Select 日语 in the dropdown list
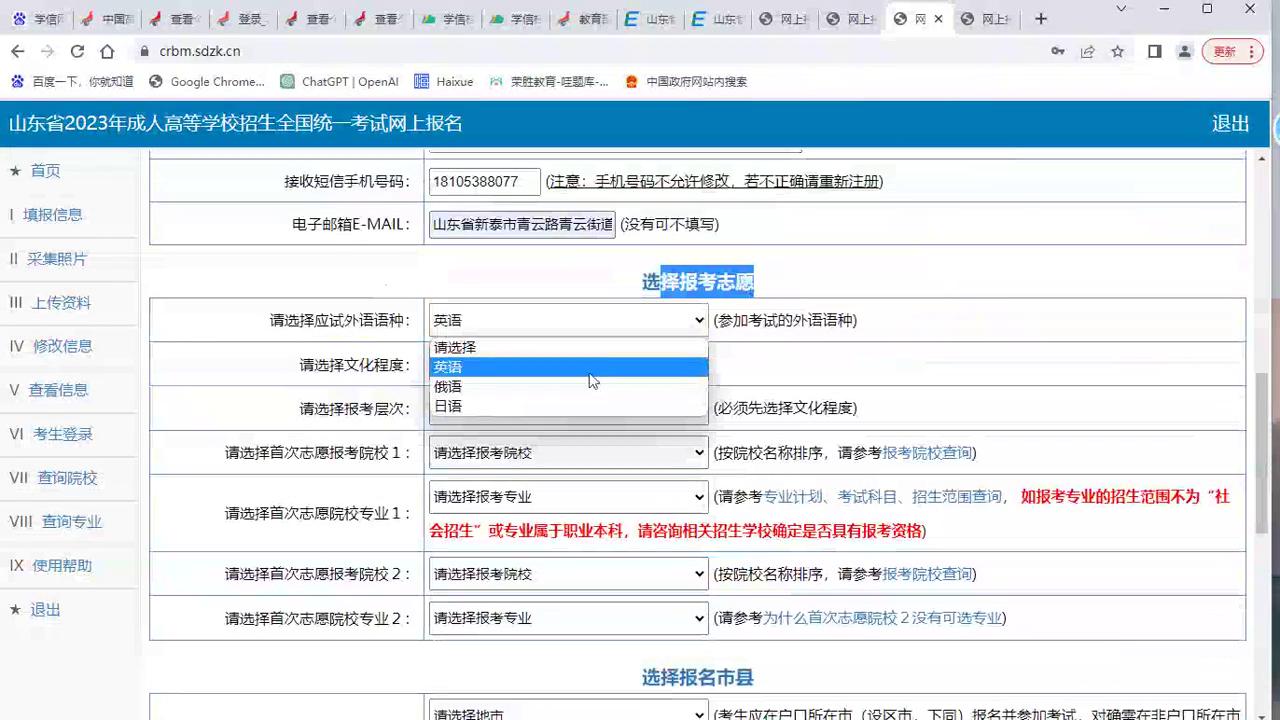 click(568, 406)
